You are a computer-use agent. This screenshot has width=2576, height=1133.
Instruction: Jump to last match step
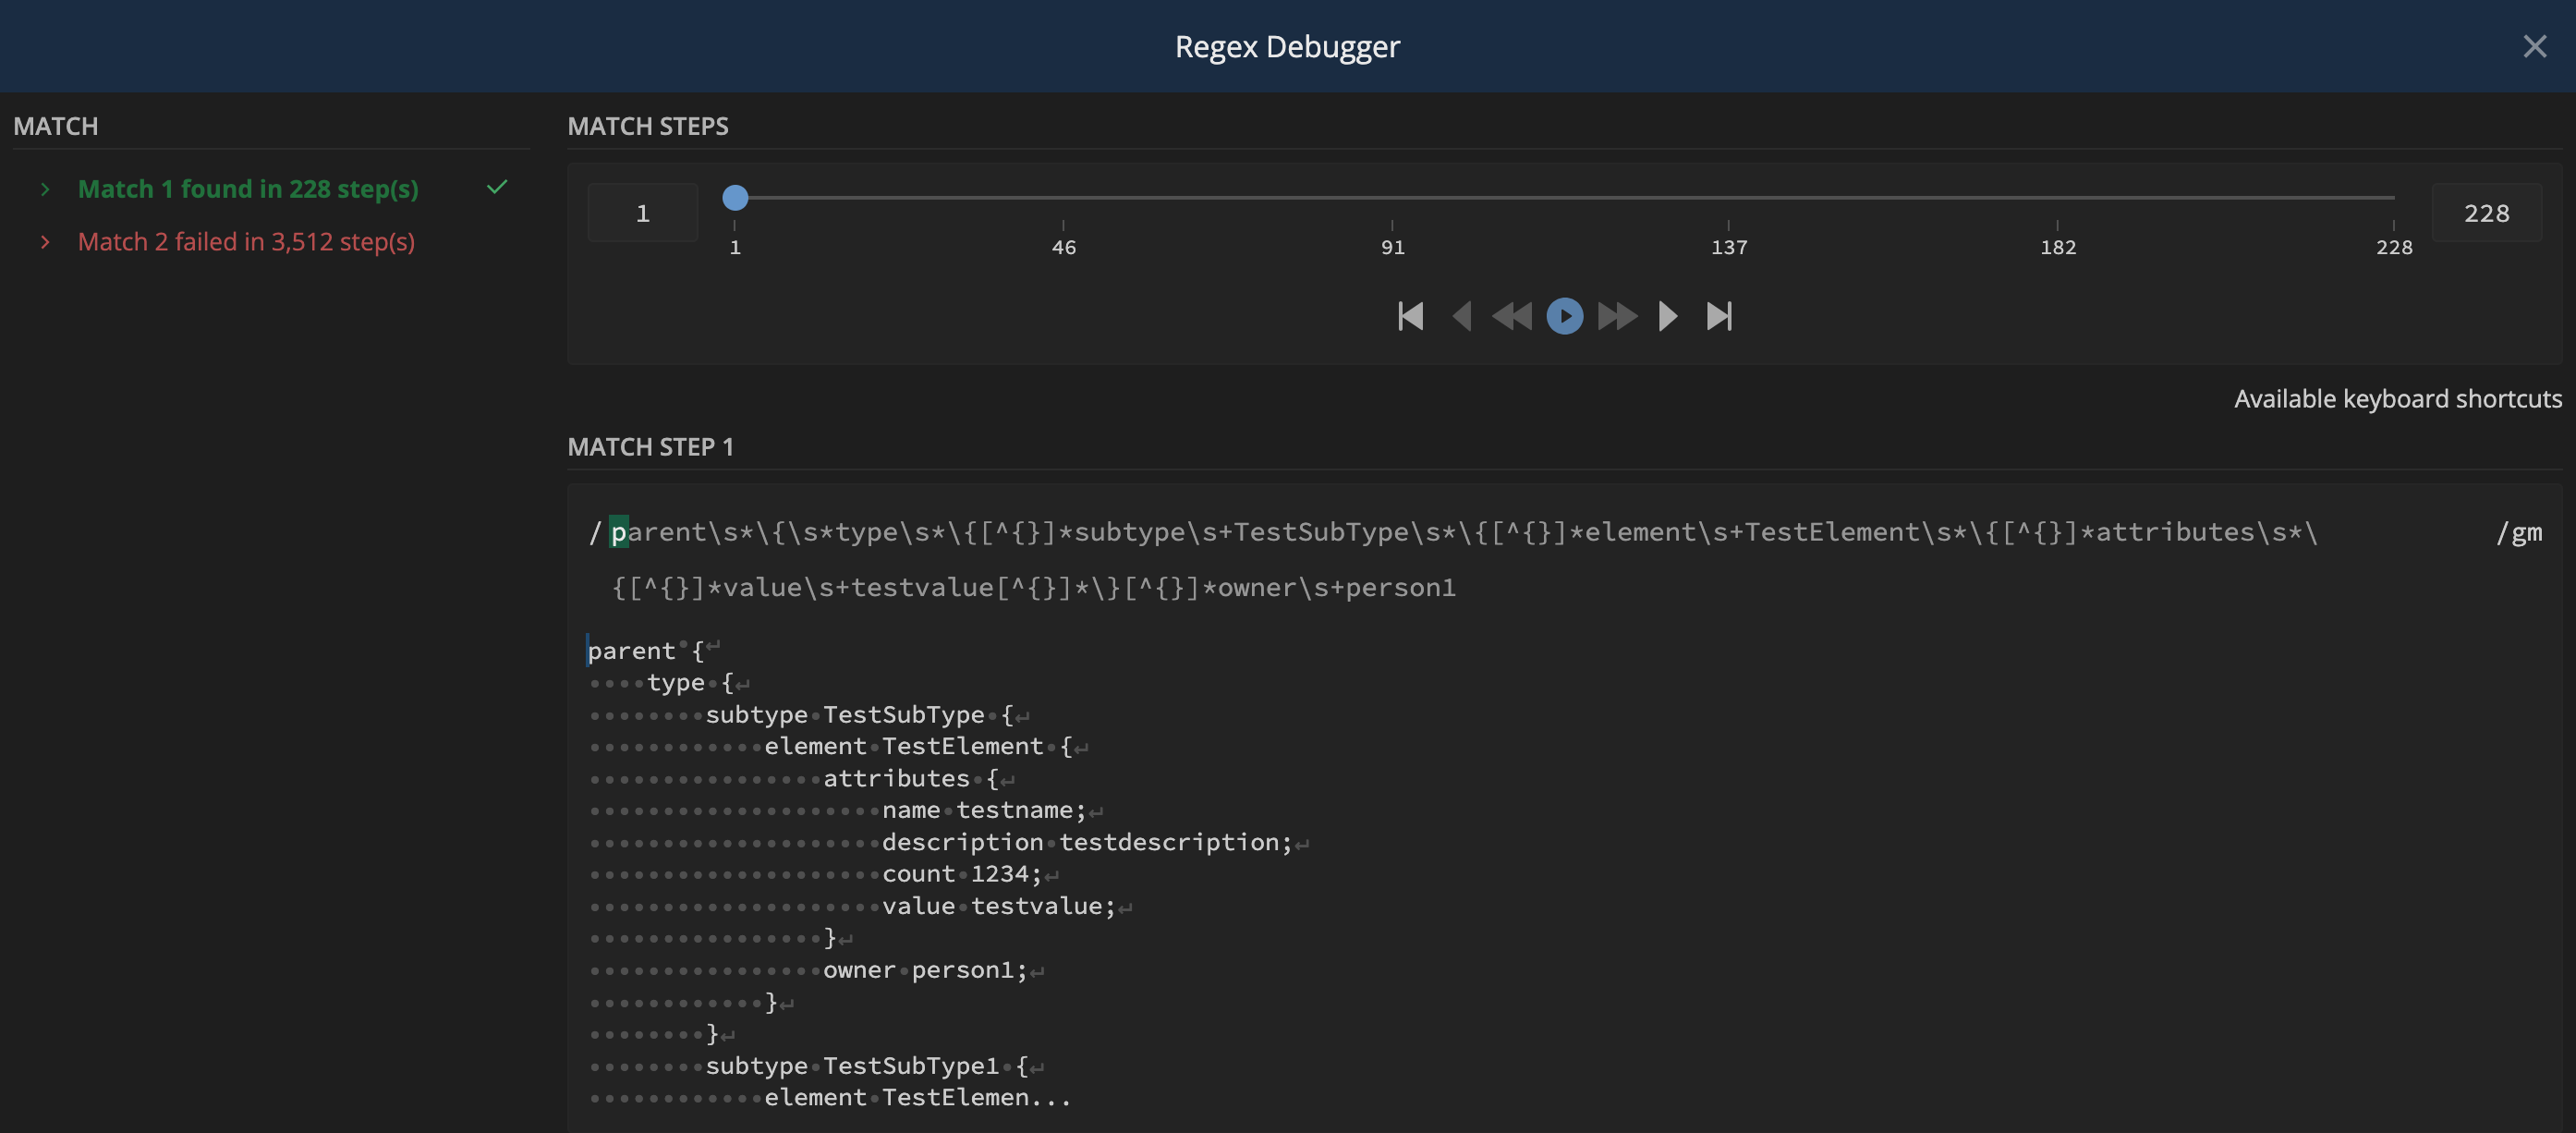click(1719, 316)
